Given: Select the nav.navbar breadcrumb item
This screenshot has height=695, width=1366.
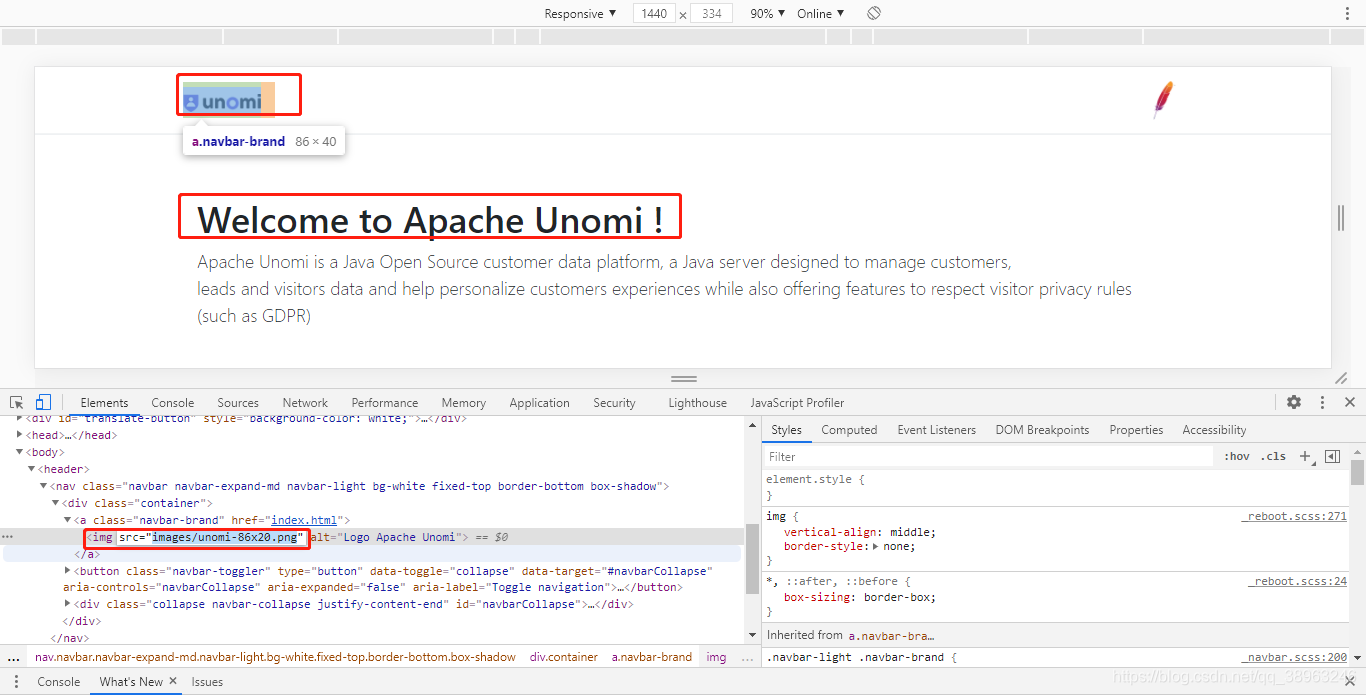Looking at the screenshot, I should [276, 657].
